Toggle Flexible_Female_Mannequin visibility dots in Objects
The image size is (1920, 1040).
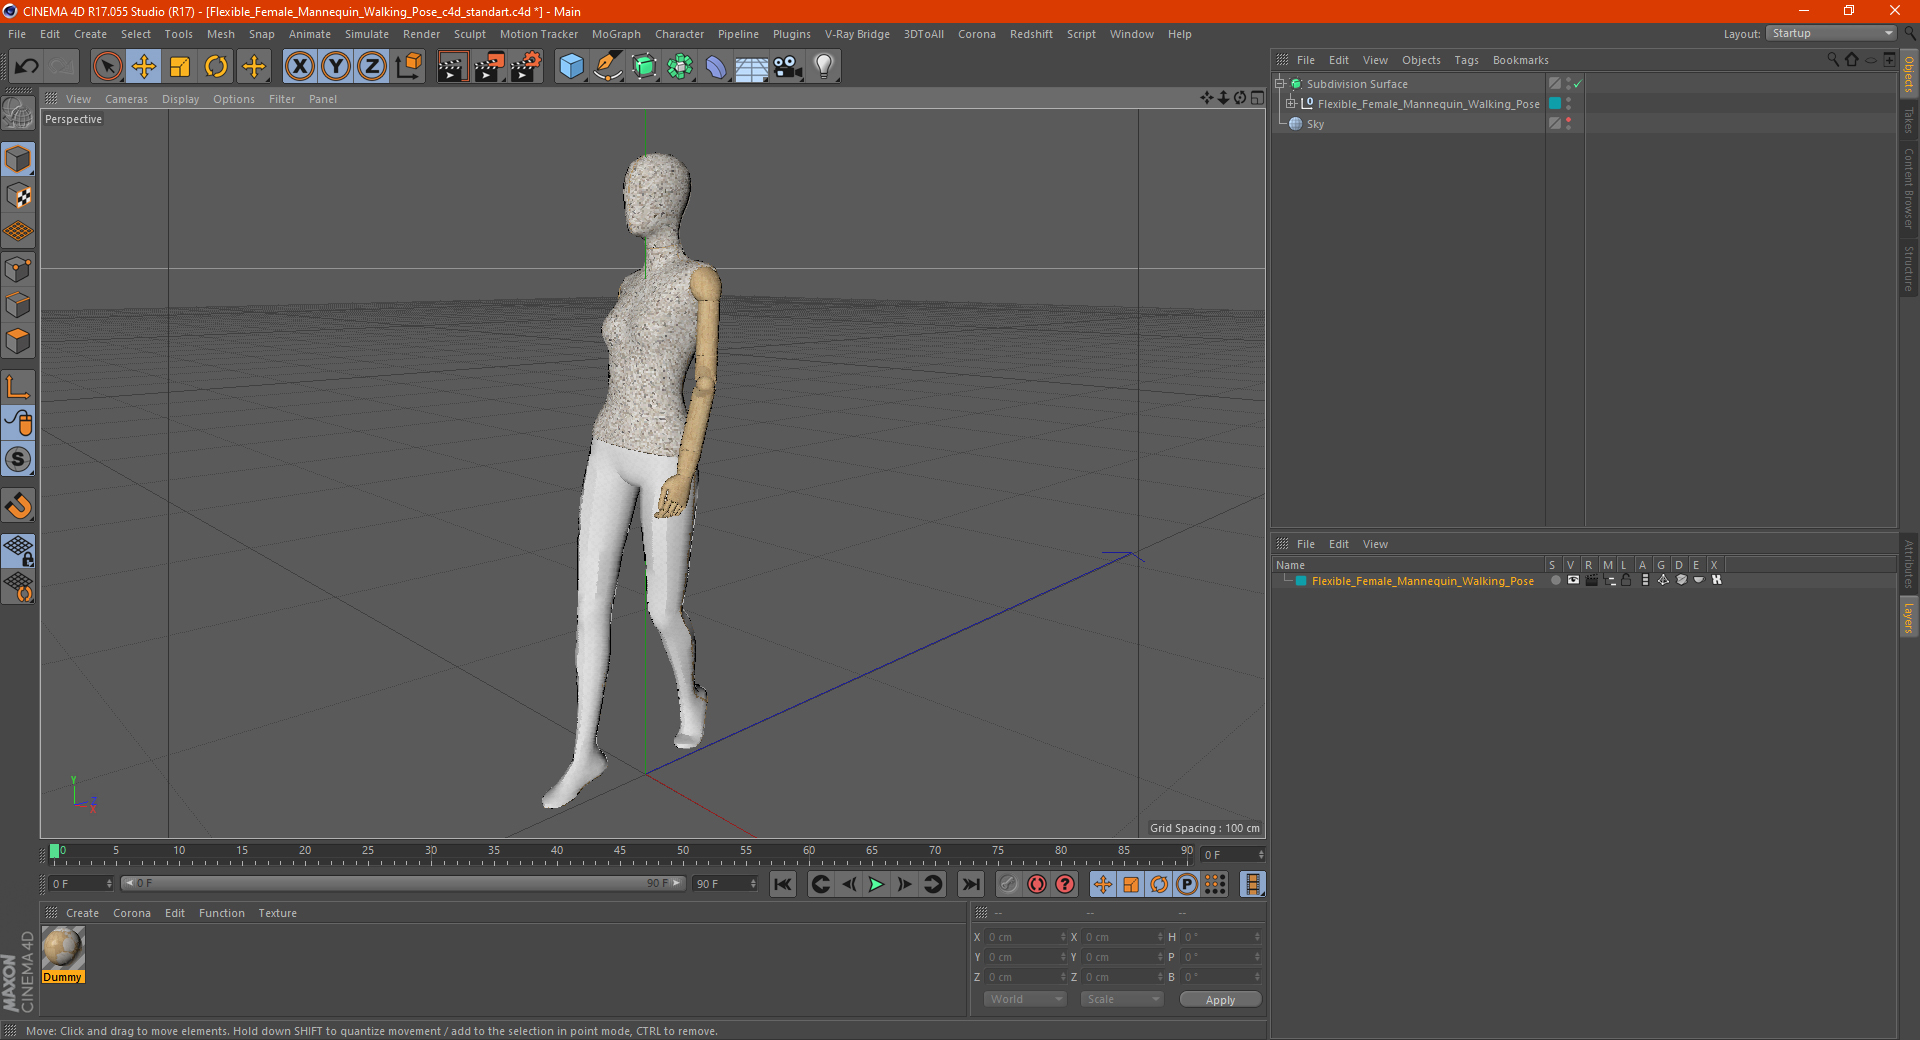coord(1568,104)
